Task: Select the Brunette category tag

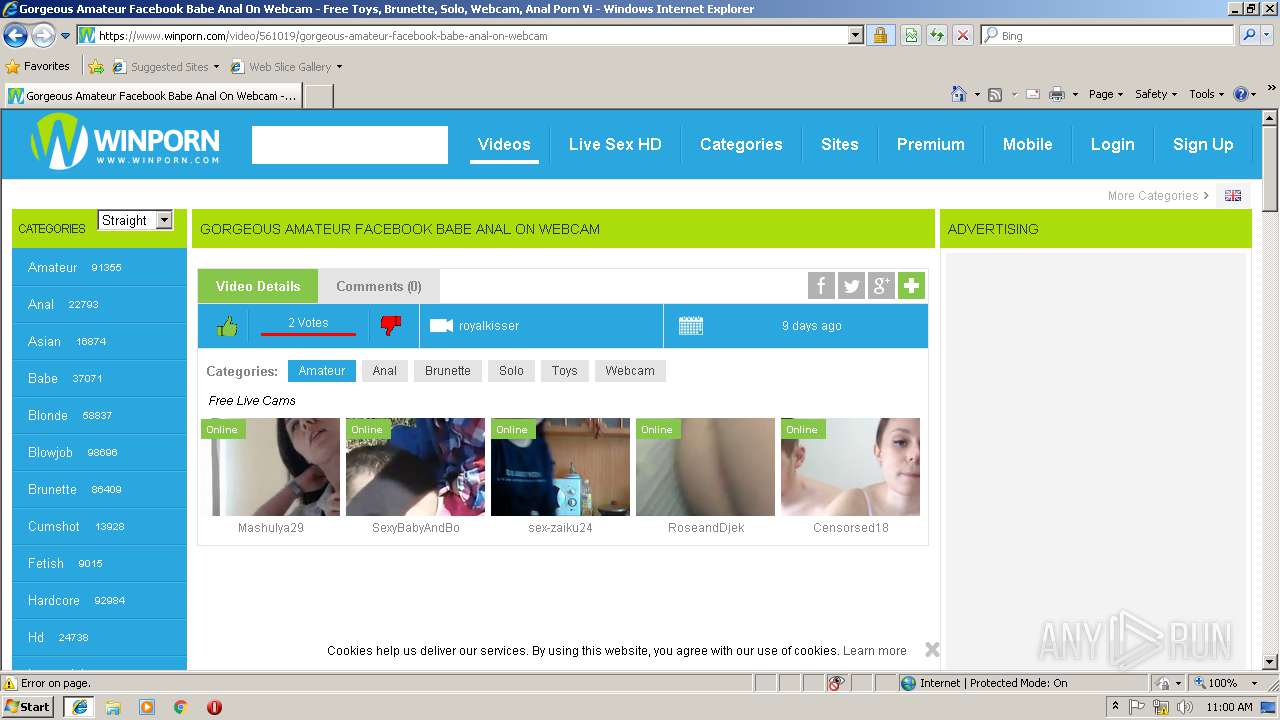Action: pos(447,371)
